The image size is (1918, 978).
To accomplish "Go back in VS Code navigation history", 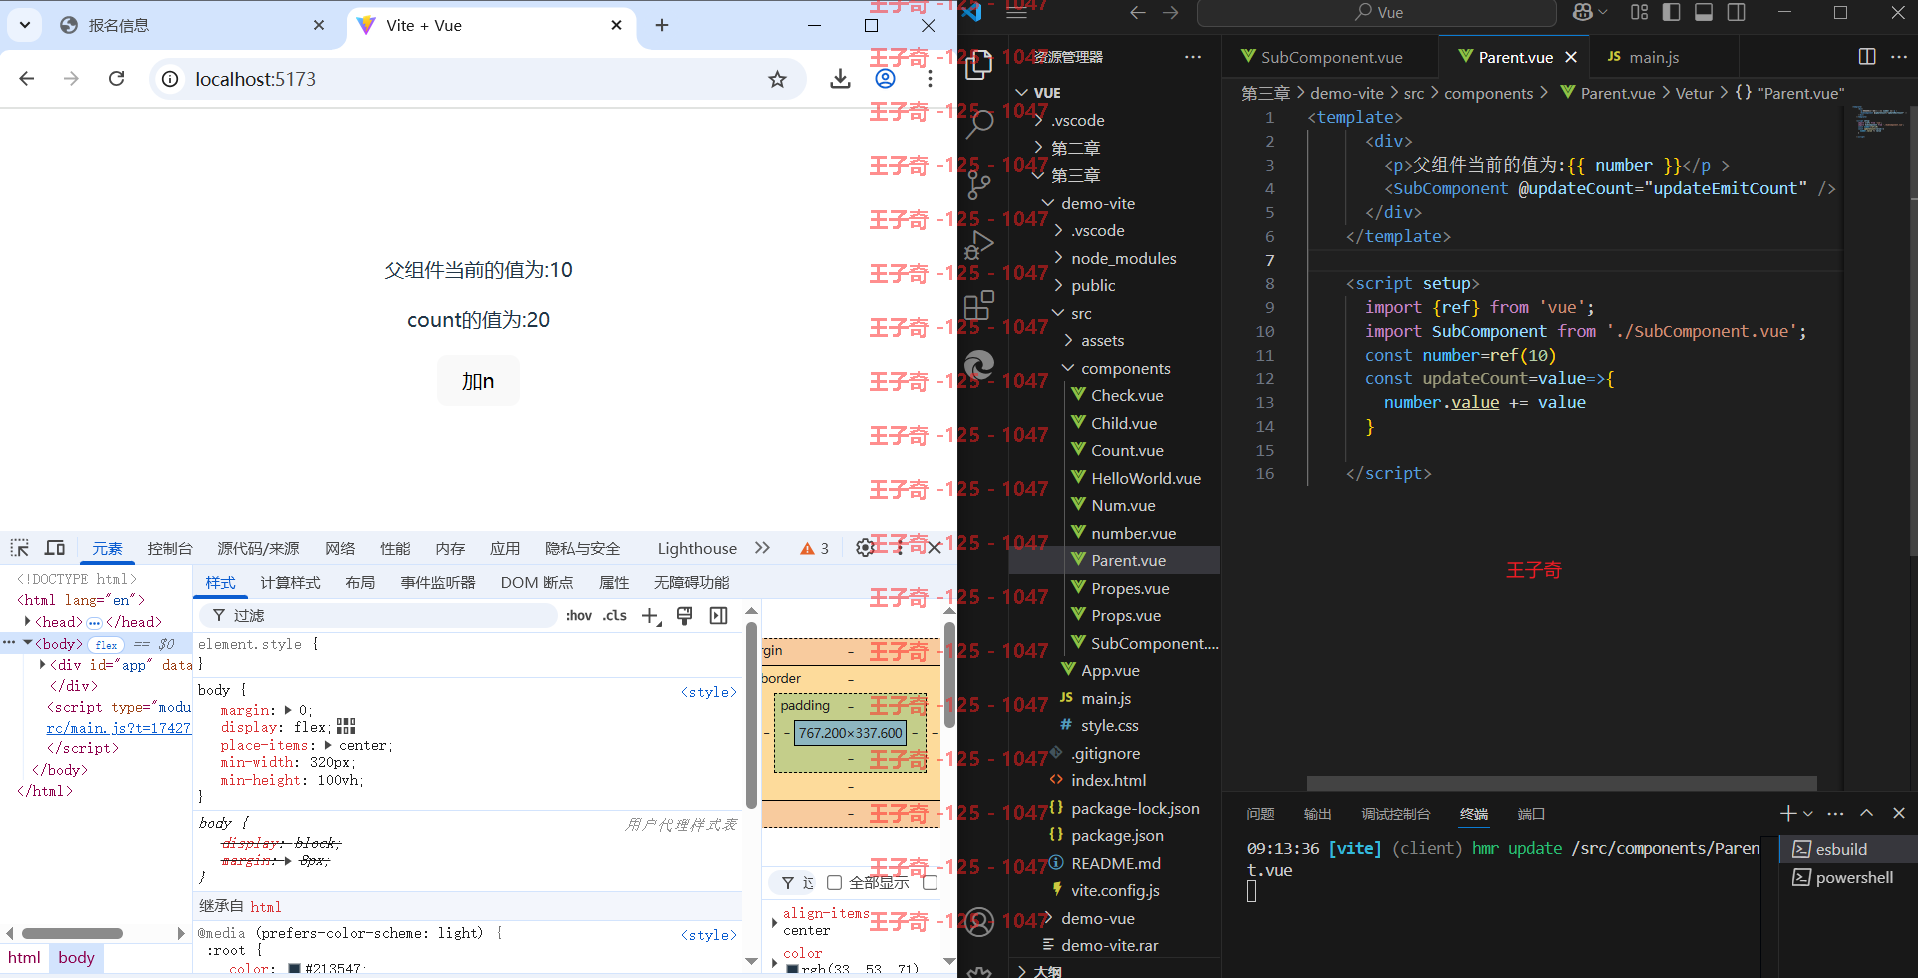I will [1137, 12].
